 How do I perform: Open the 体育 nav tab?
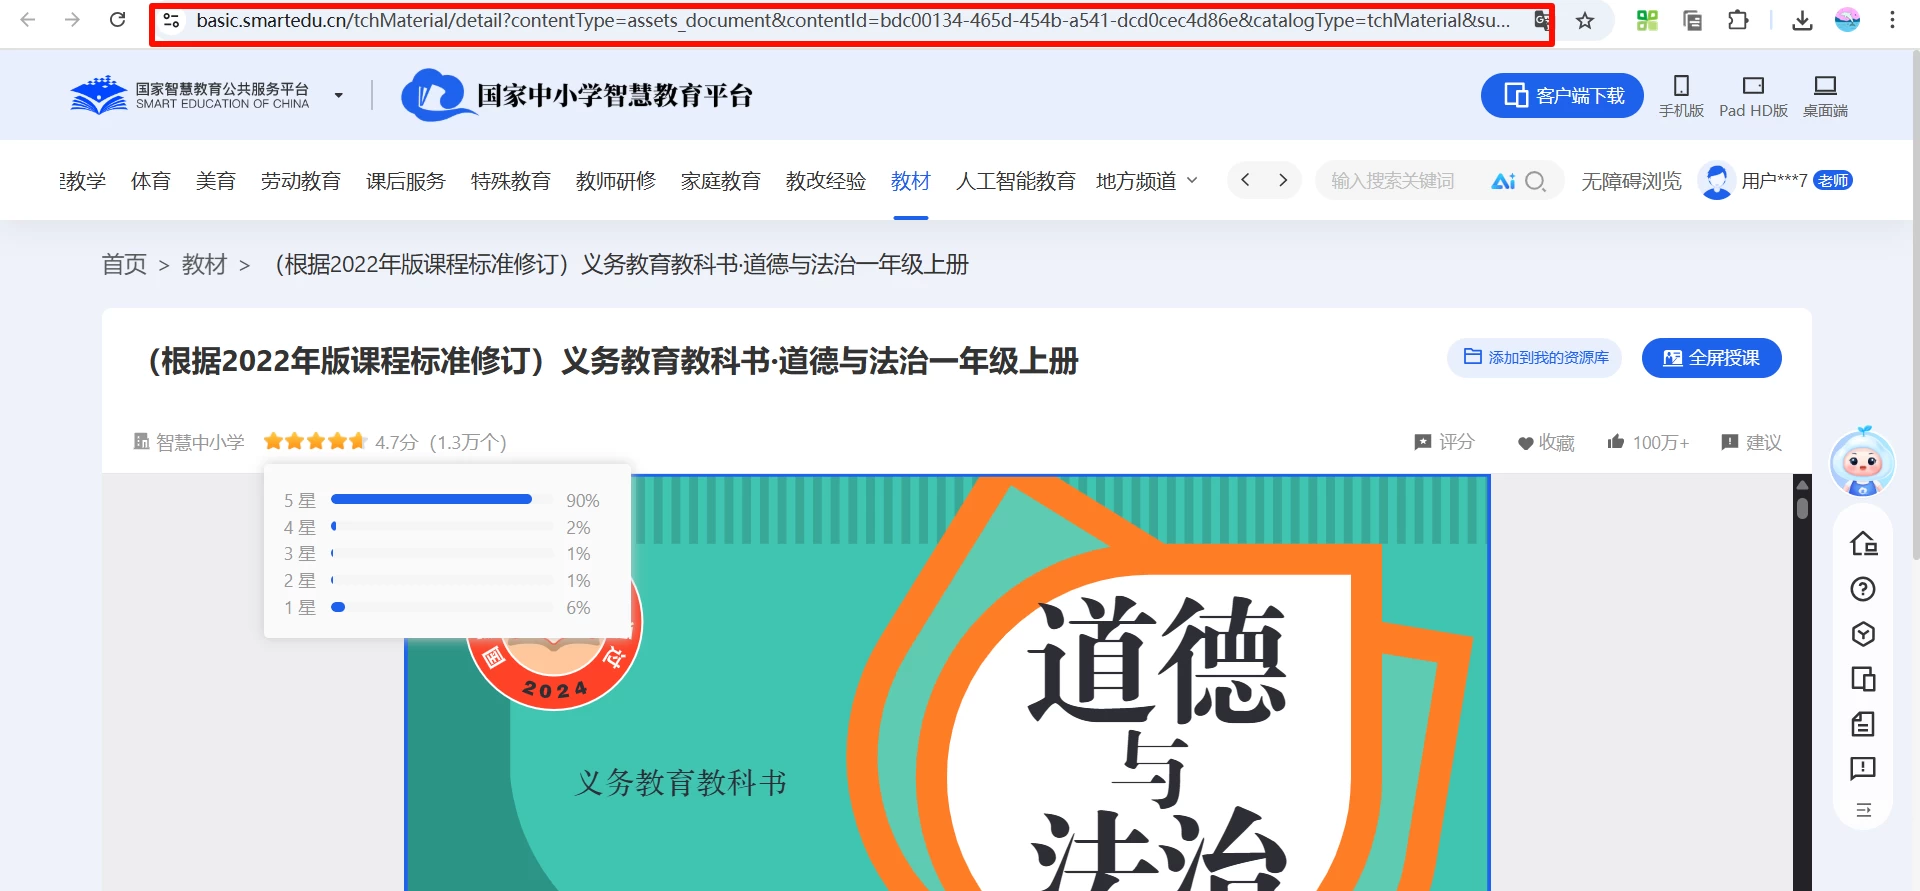pos(151,181)
